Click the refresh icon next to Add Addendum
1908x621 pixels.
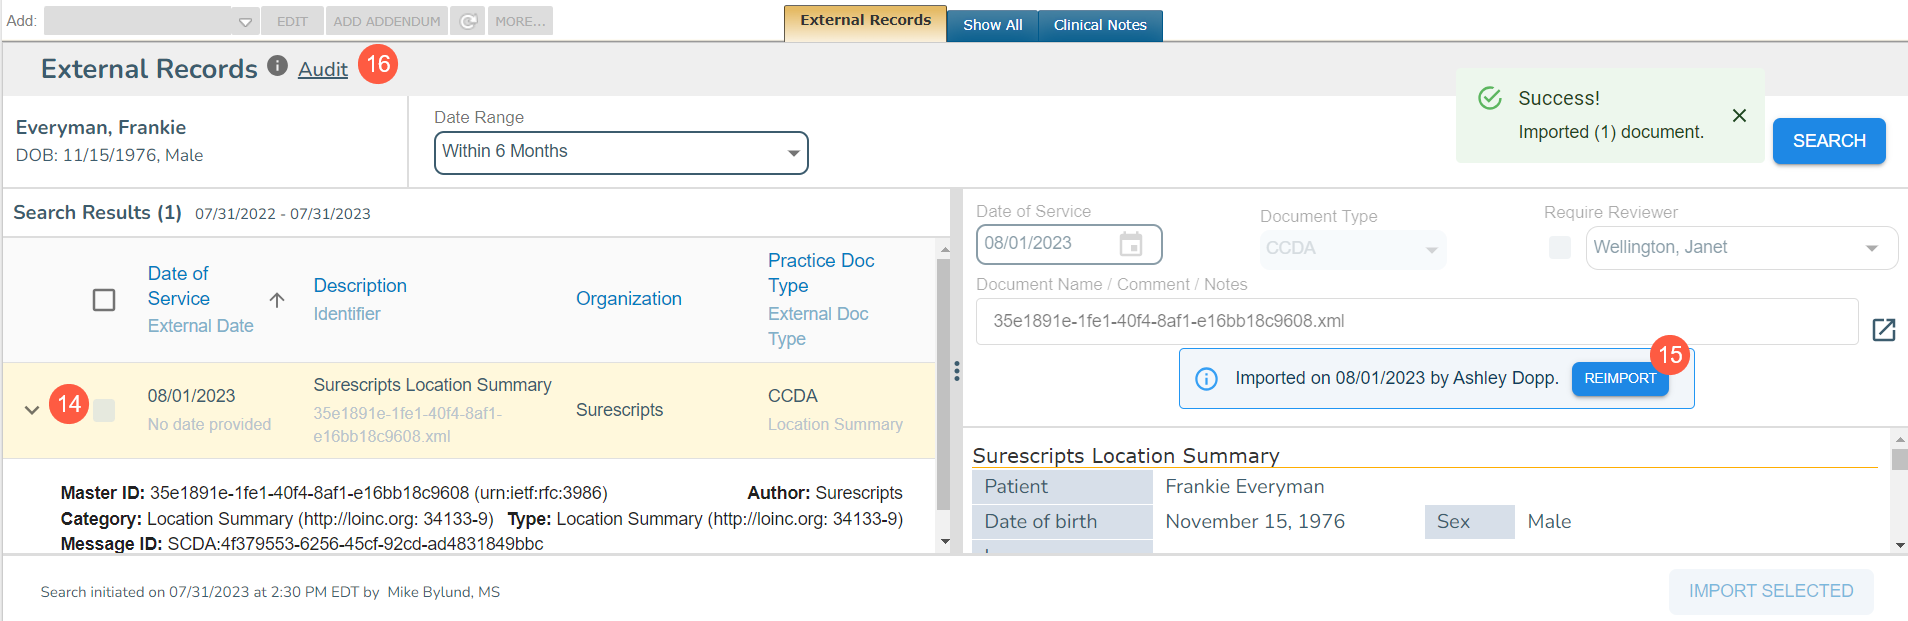pyautogui.click(x=468, y=21)
